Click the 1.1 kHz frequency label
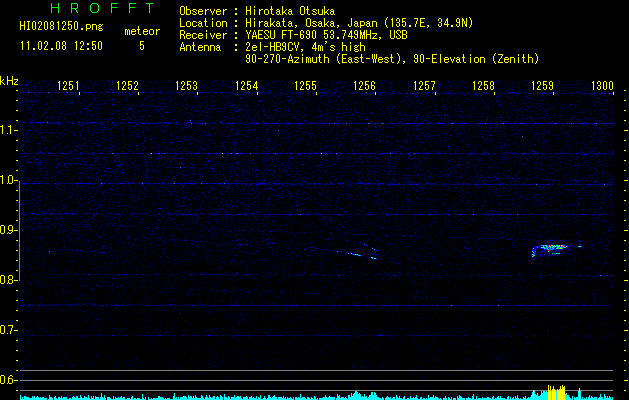 pos(8,130)
